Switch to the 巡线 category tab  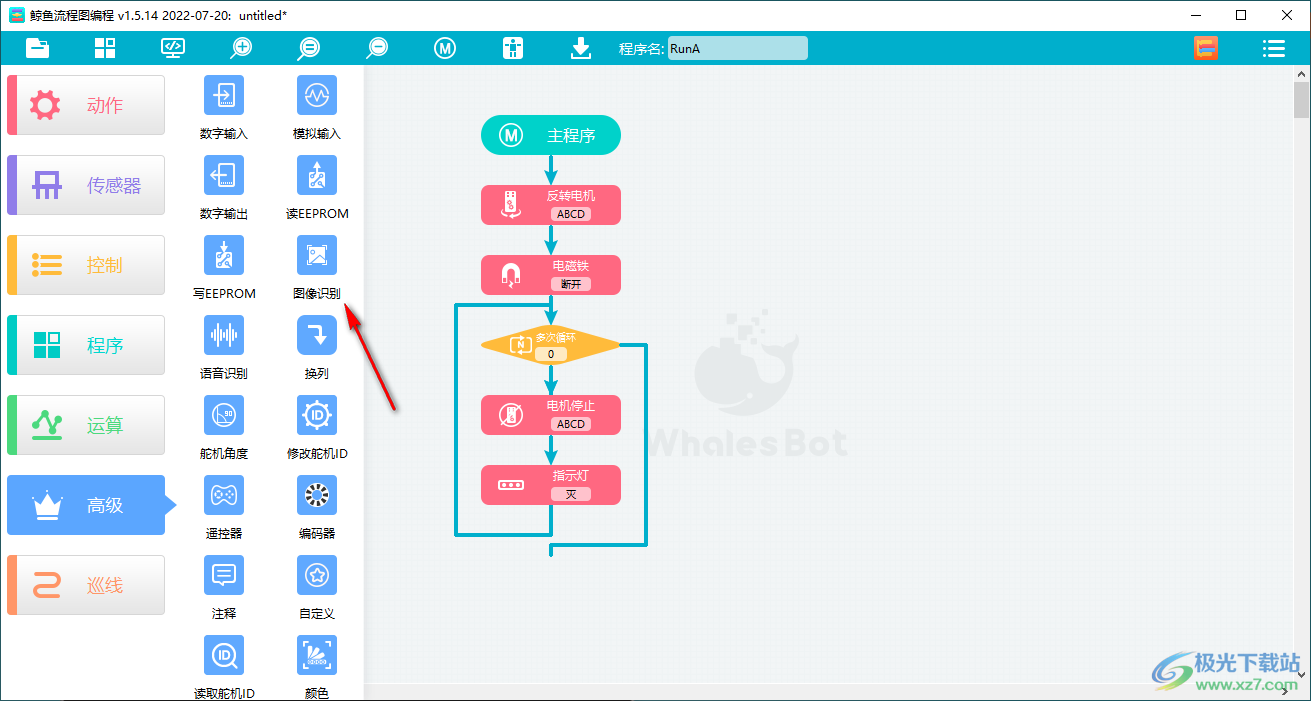point(86,585)
